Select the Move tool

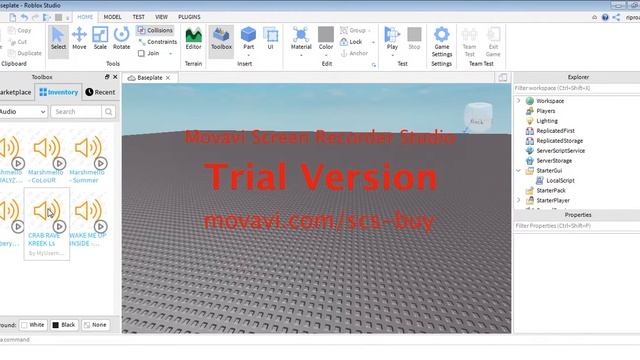[79, 39]
